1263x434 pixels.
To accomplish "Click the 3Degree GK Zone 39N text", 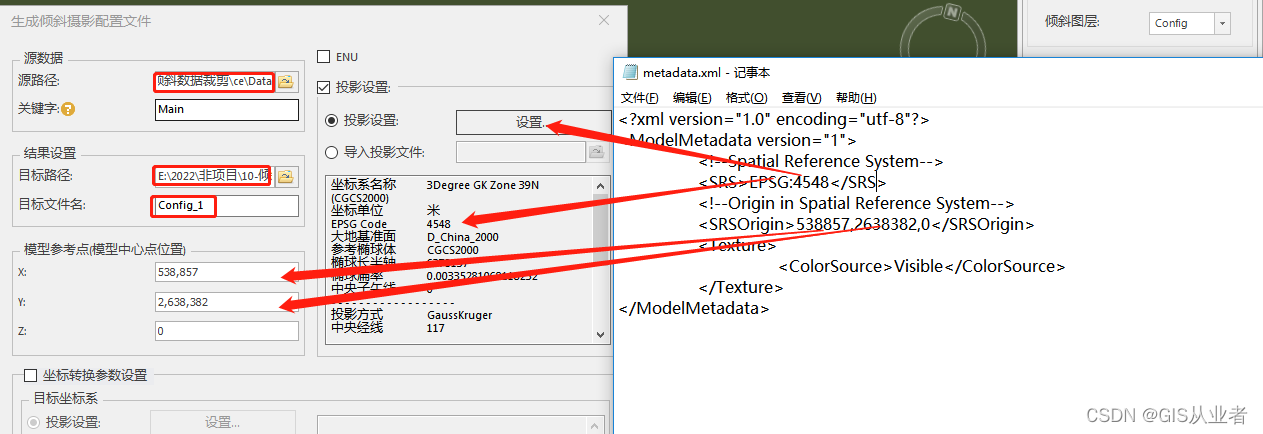I will click(x=484, y=185).
